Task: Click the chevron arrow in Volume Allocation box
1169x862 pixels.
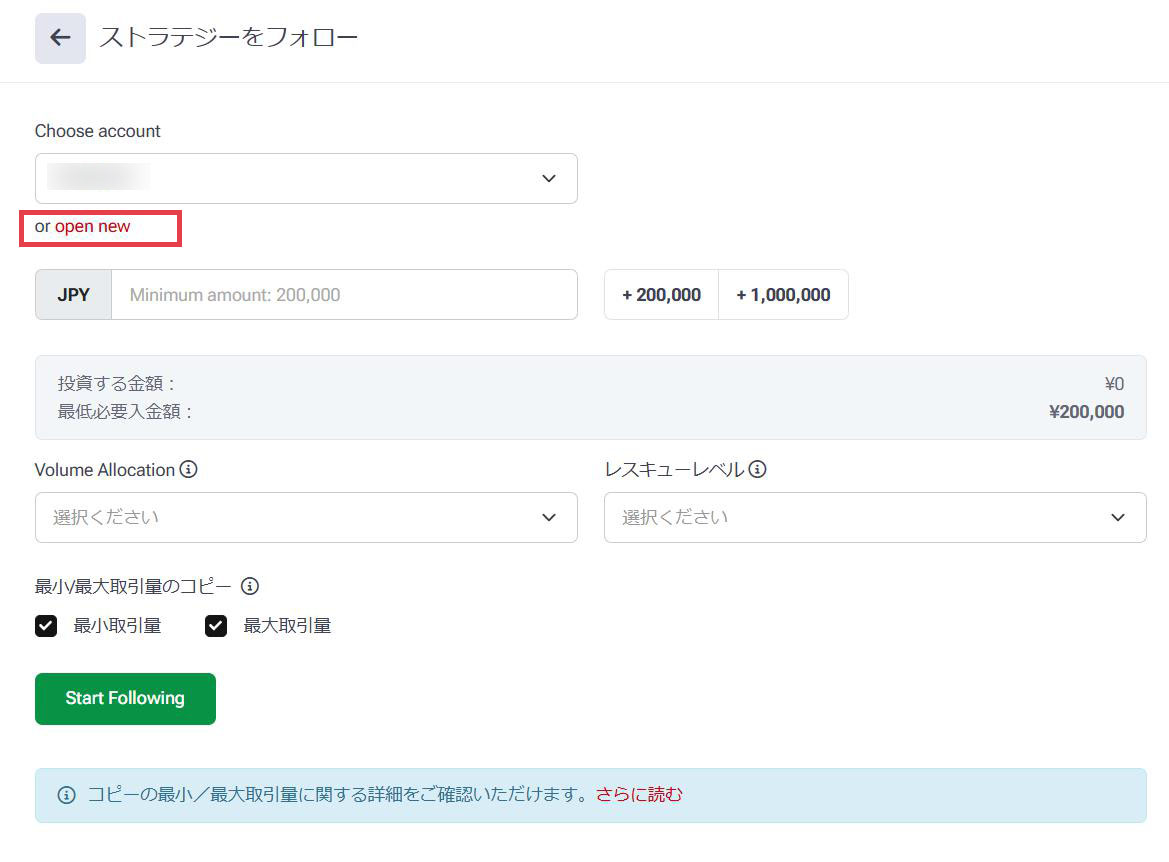Action: [x=548, y=517]
